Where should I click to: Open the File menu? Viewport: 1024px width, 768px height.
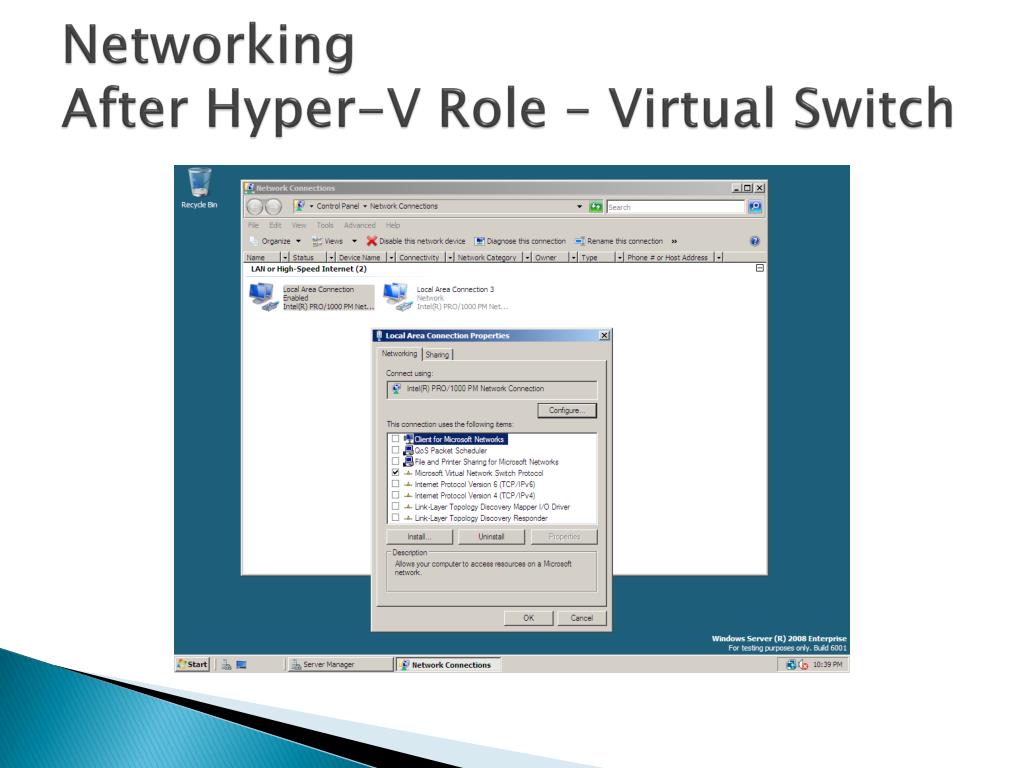[x=253, y=225]
